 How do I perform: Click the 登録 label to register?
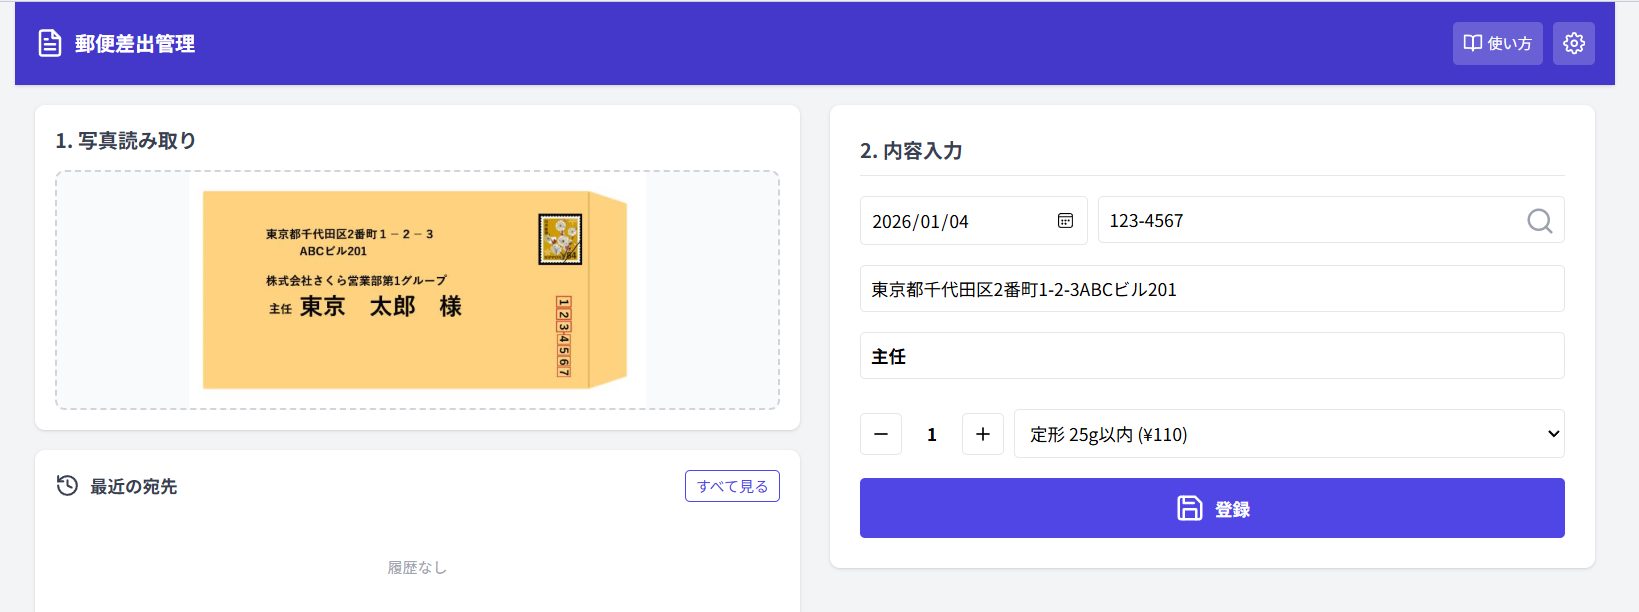point(1232,509)
